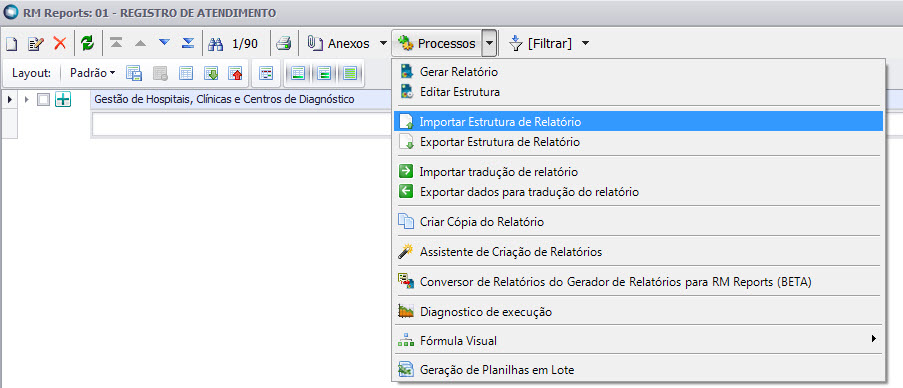Select Importar tradução de relatório
The height and width of the screenshot is (388, 903).
coord(637,172)
